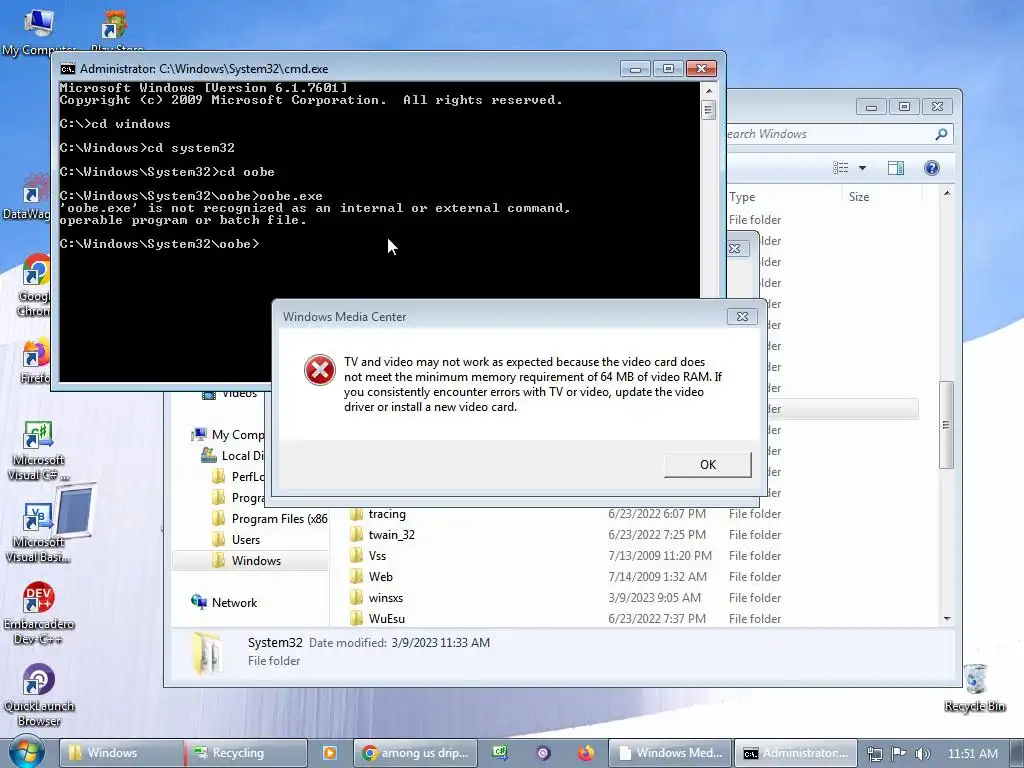Click the Explorer scrollbar down arrow
Viewport: 1024px width, 768px height.
tap(947, 618)
